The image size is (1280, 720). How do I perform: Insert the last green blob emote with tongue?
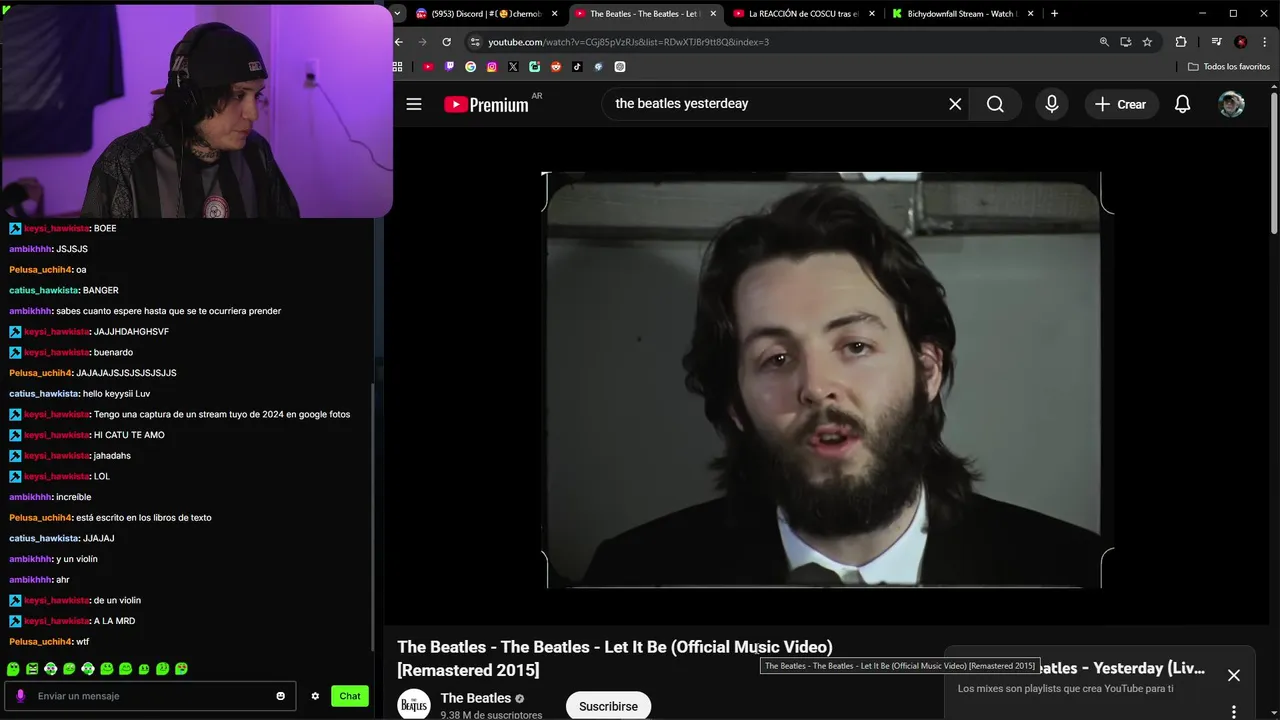pyautogui.click(x=181, y=668)
